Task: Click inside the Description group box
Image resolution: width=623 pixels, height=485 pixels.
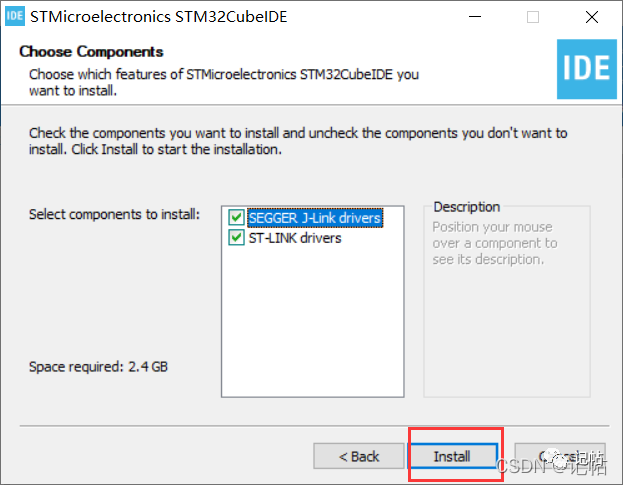Action: [507, 318]
